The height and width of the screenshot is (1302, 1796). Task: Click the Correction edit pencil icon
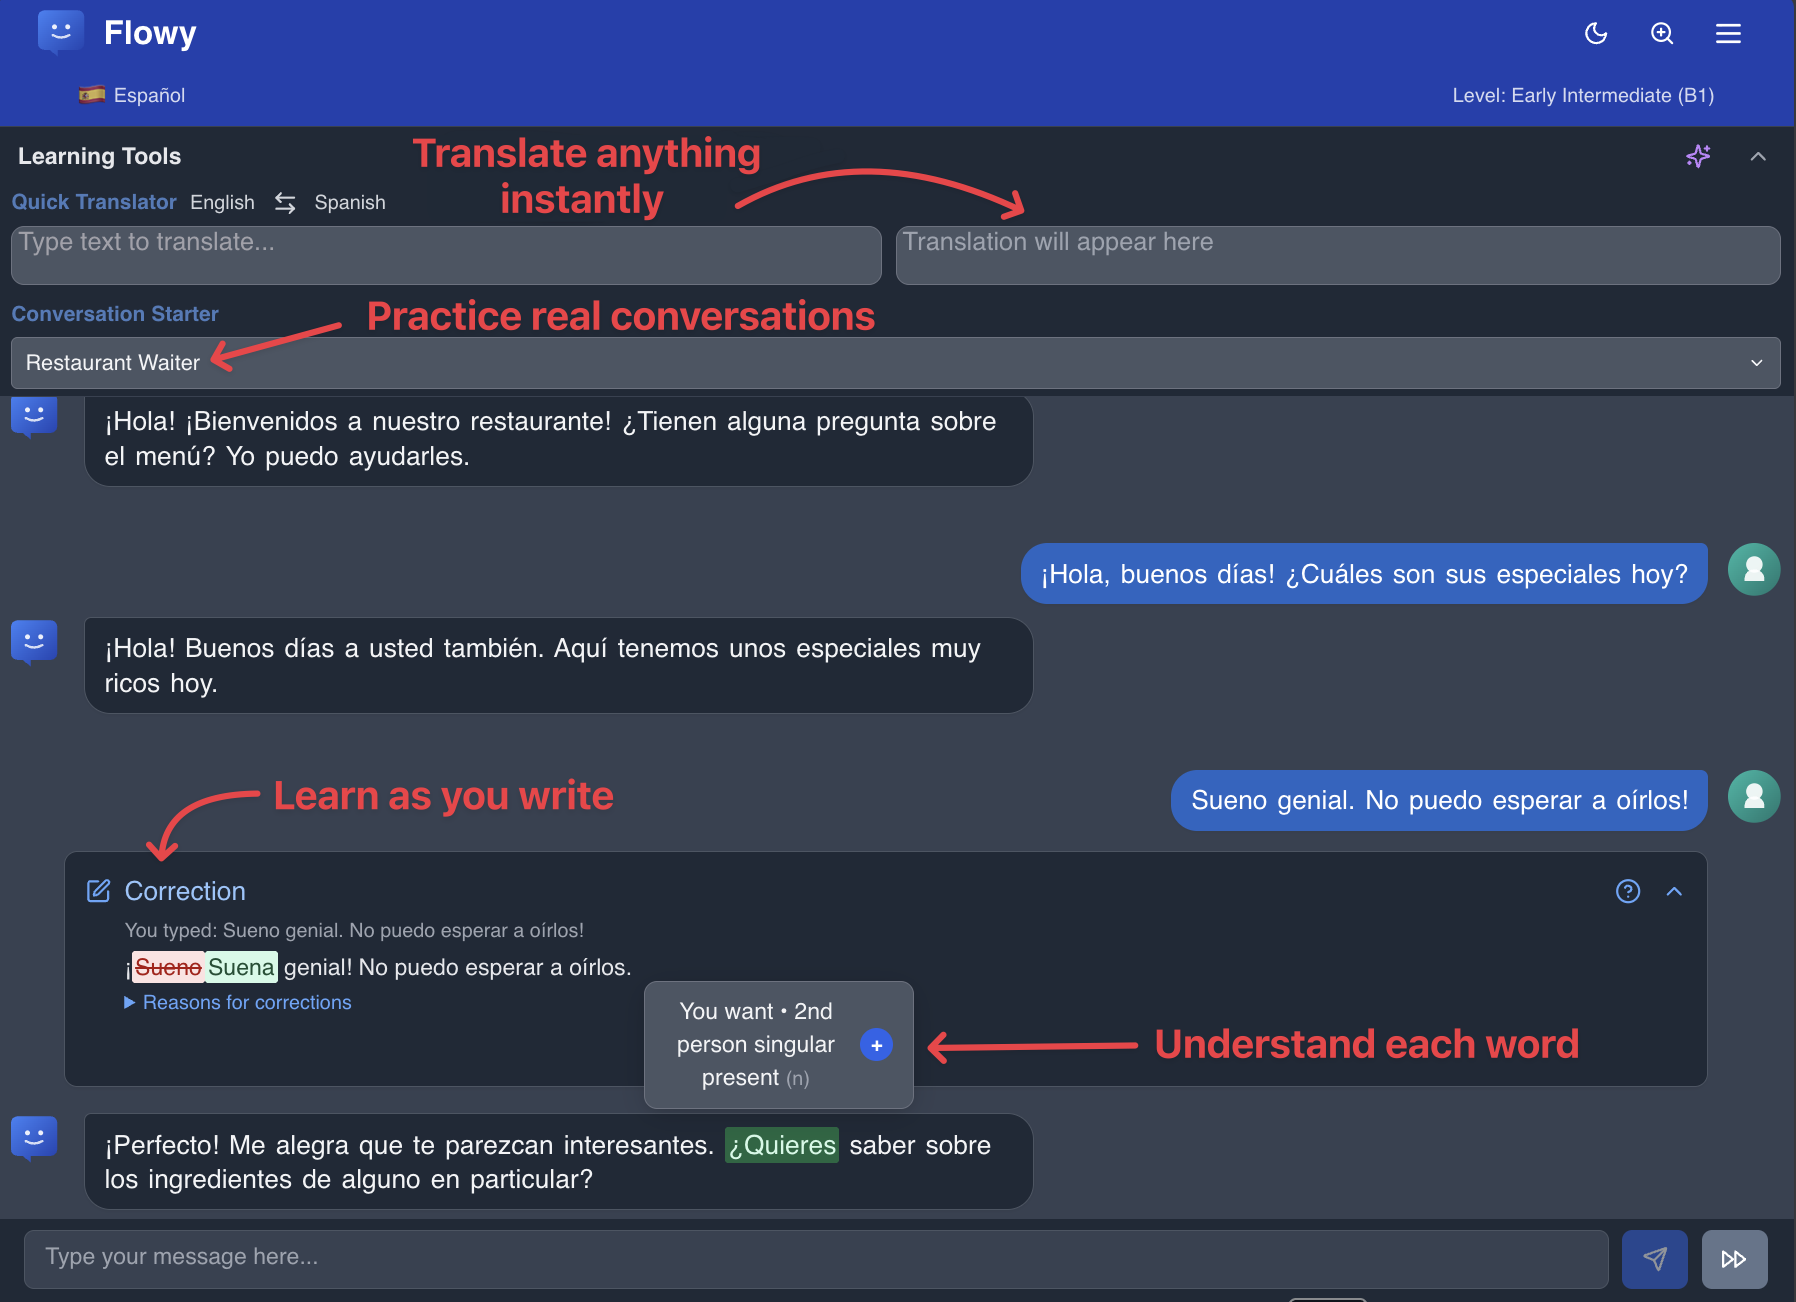click(99, 891)
